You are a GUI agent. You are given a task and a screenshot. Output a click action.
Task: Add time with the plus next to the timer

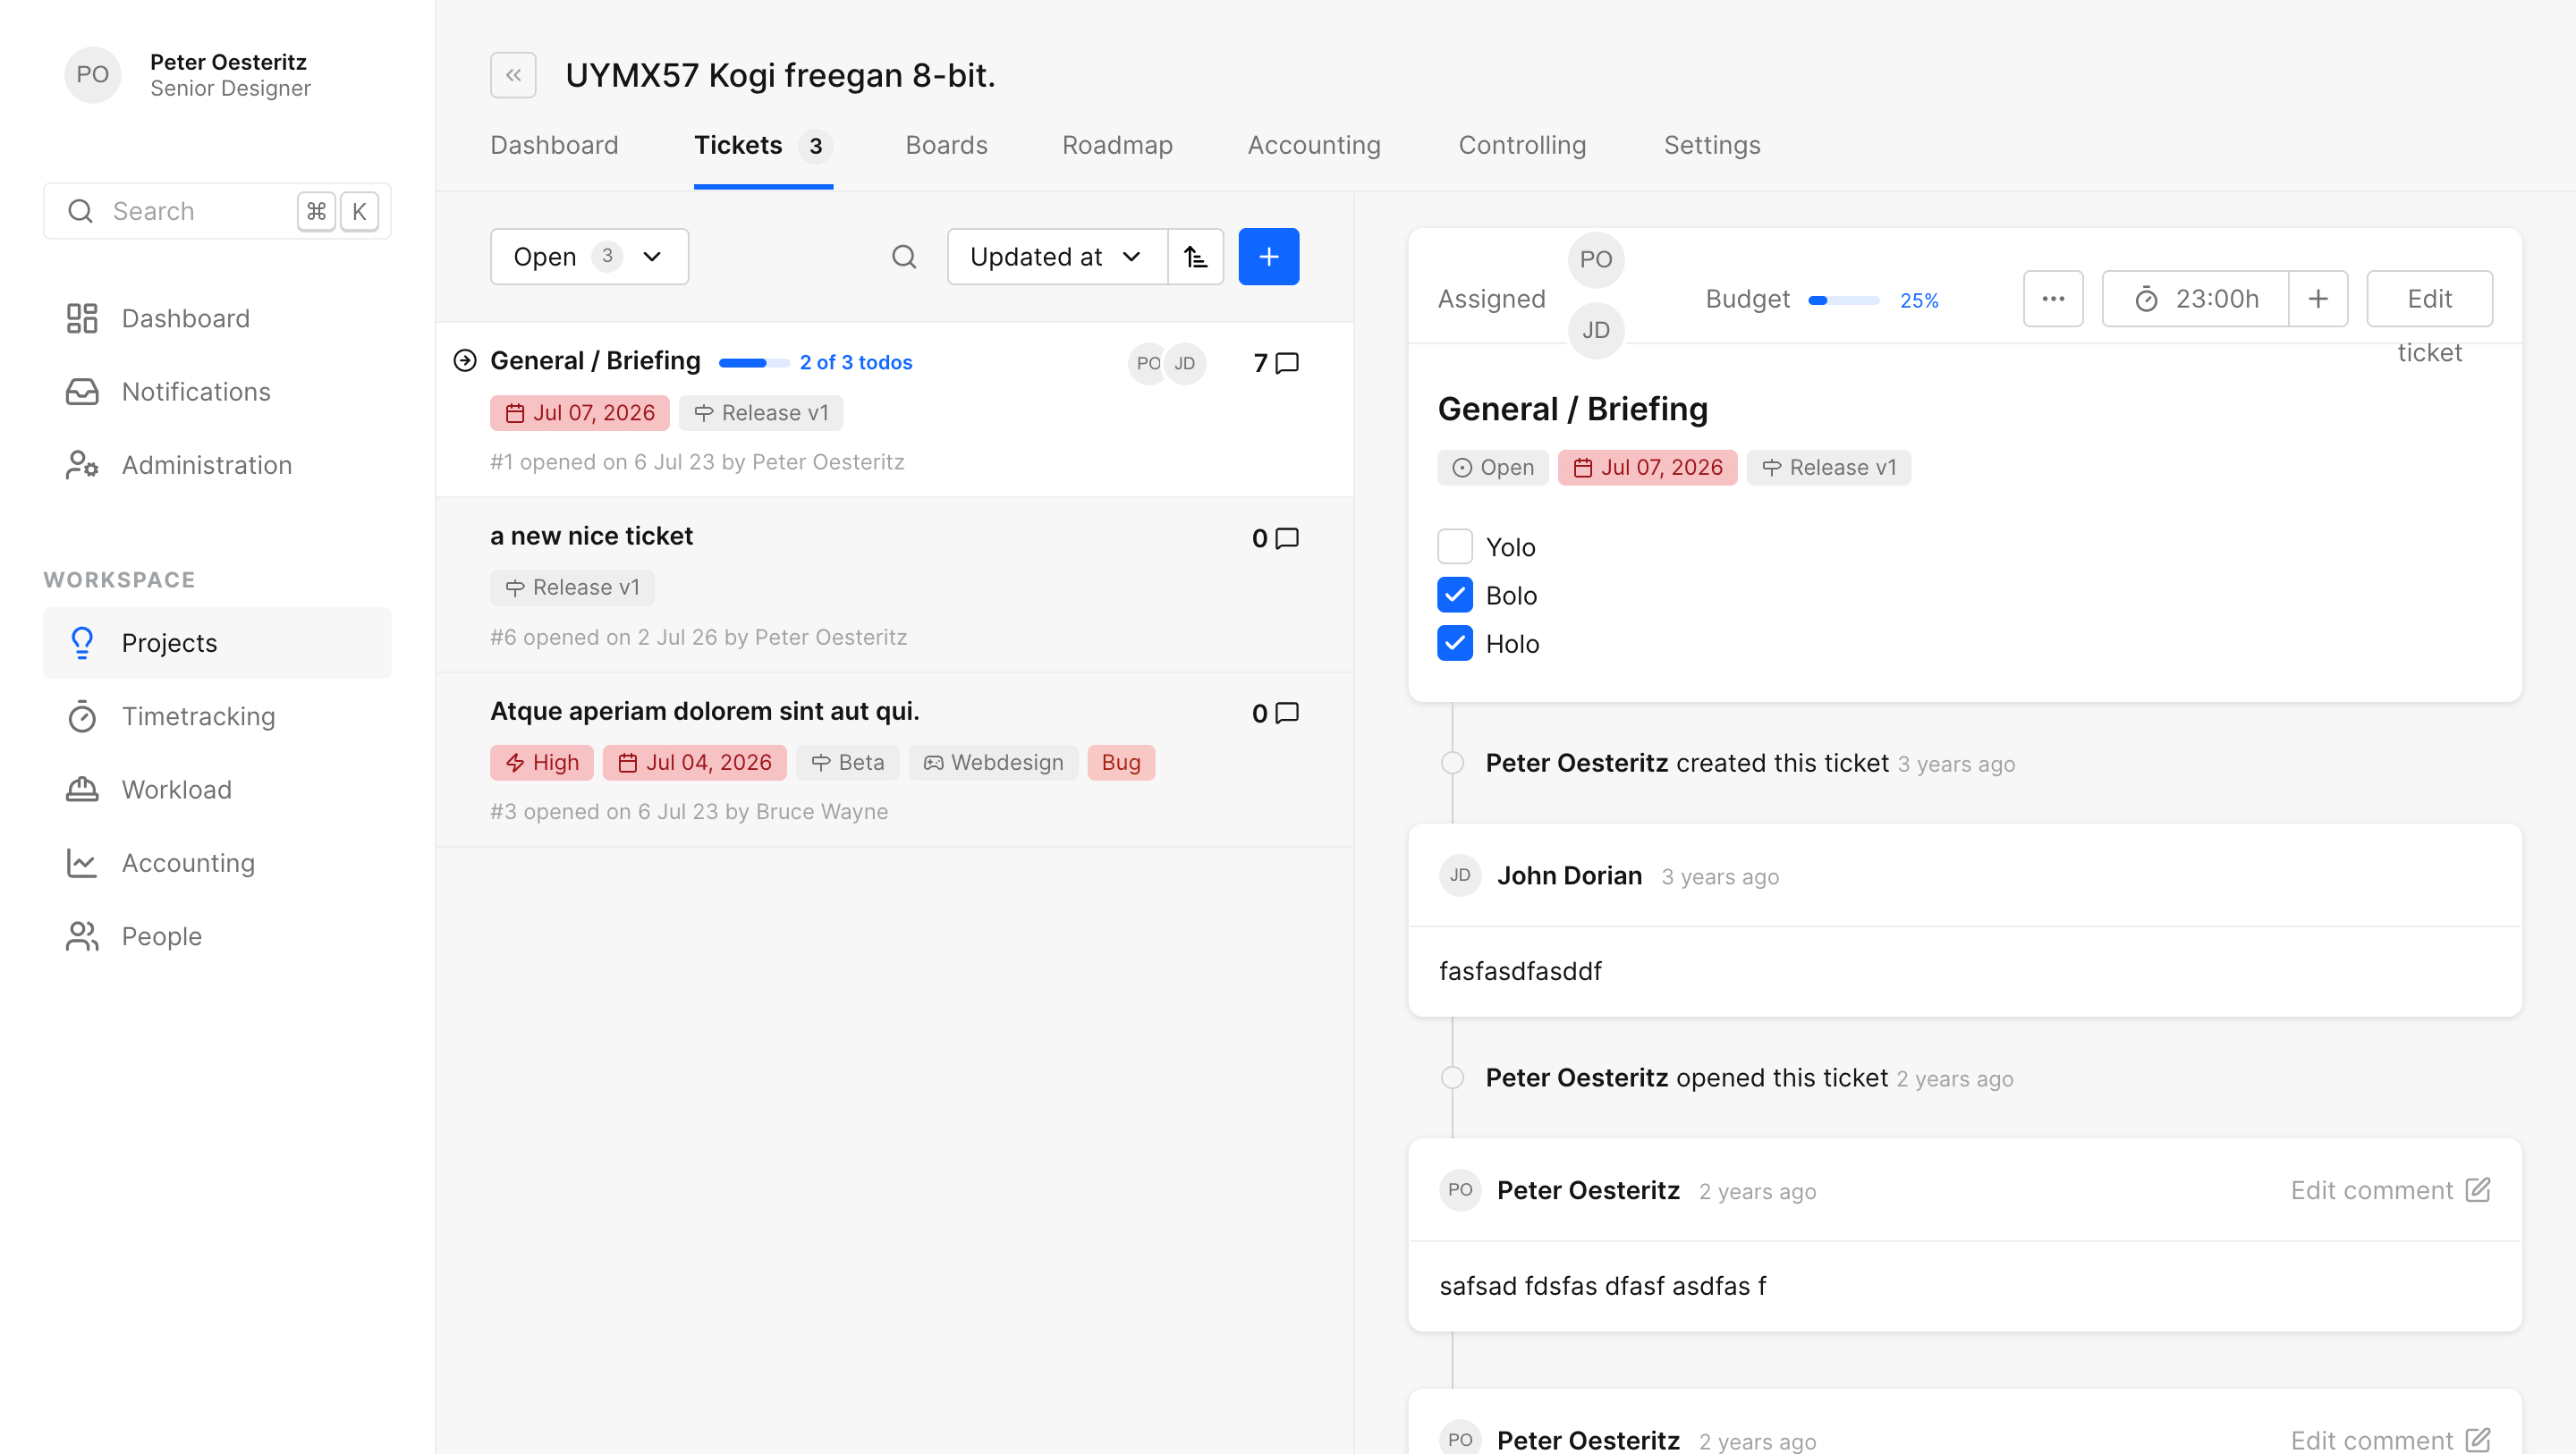tap(2318, 299)
